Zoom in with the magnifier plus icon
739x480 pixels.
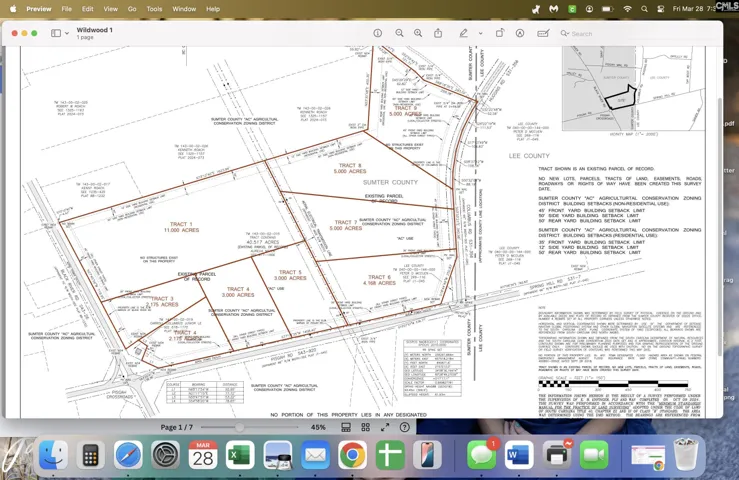pos(418,33)
